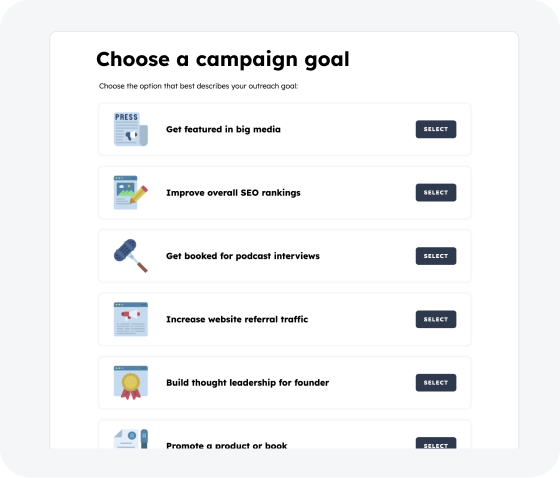The width and height of the screenshot is (560, 478).
Task: Click 'Get booked for podcast interviews' label
Action: click(x=243, y=256)
